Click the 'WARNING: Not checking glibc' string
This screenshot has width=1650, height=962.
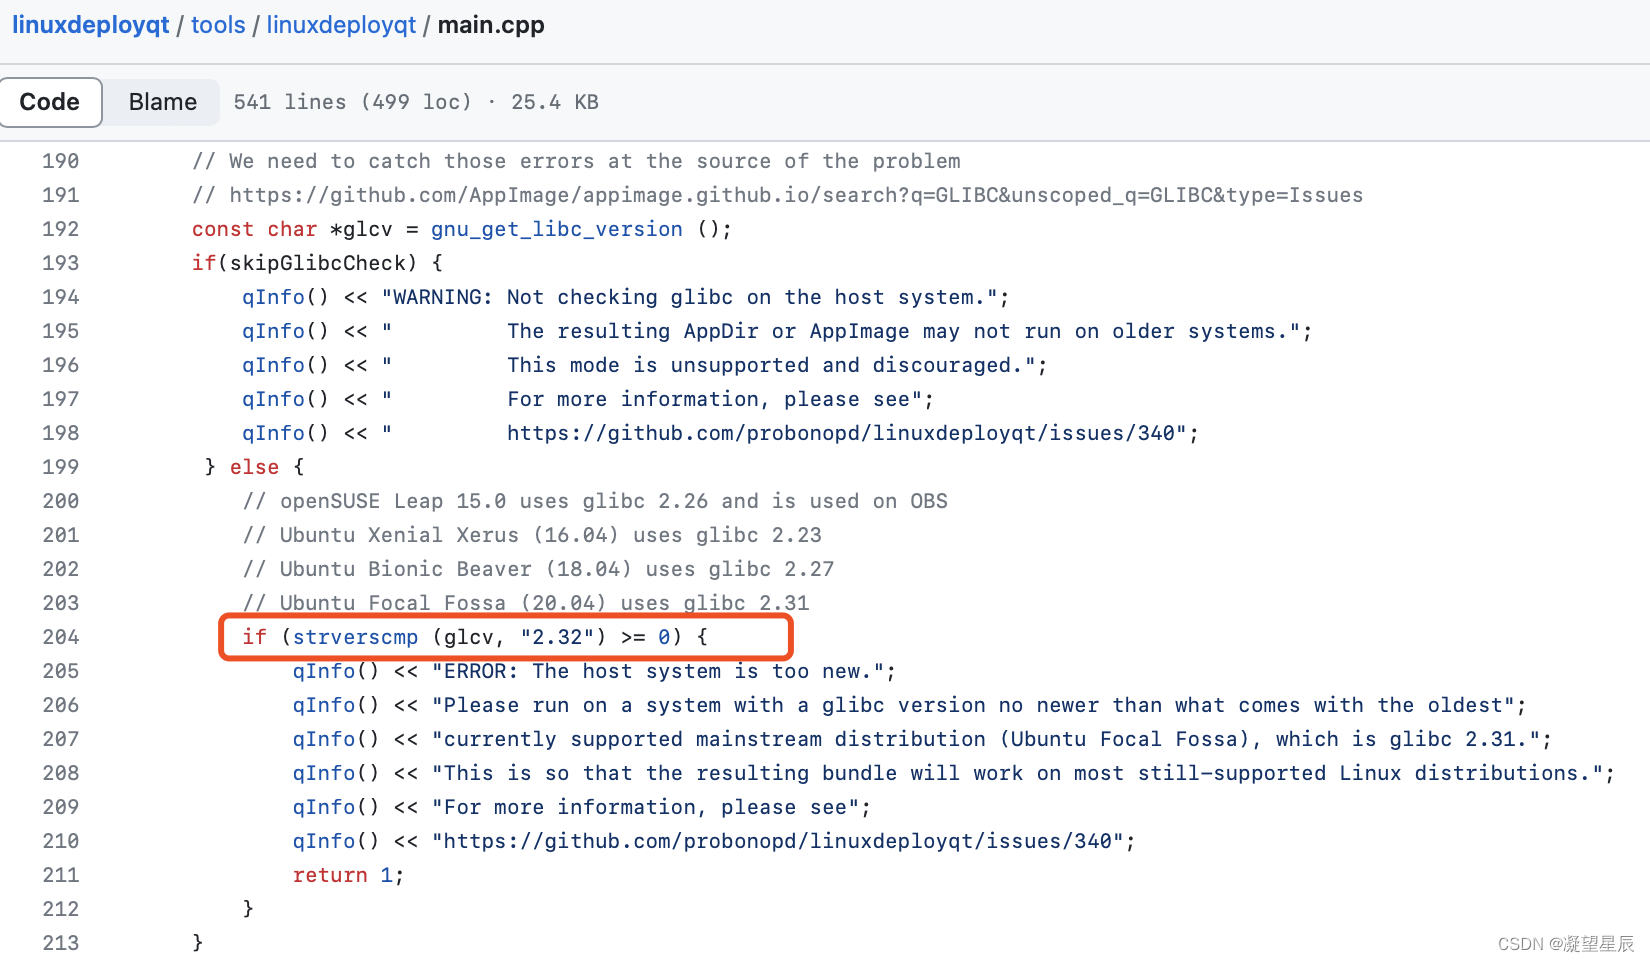click(690, 297)
